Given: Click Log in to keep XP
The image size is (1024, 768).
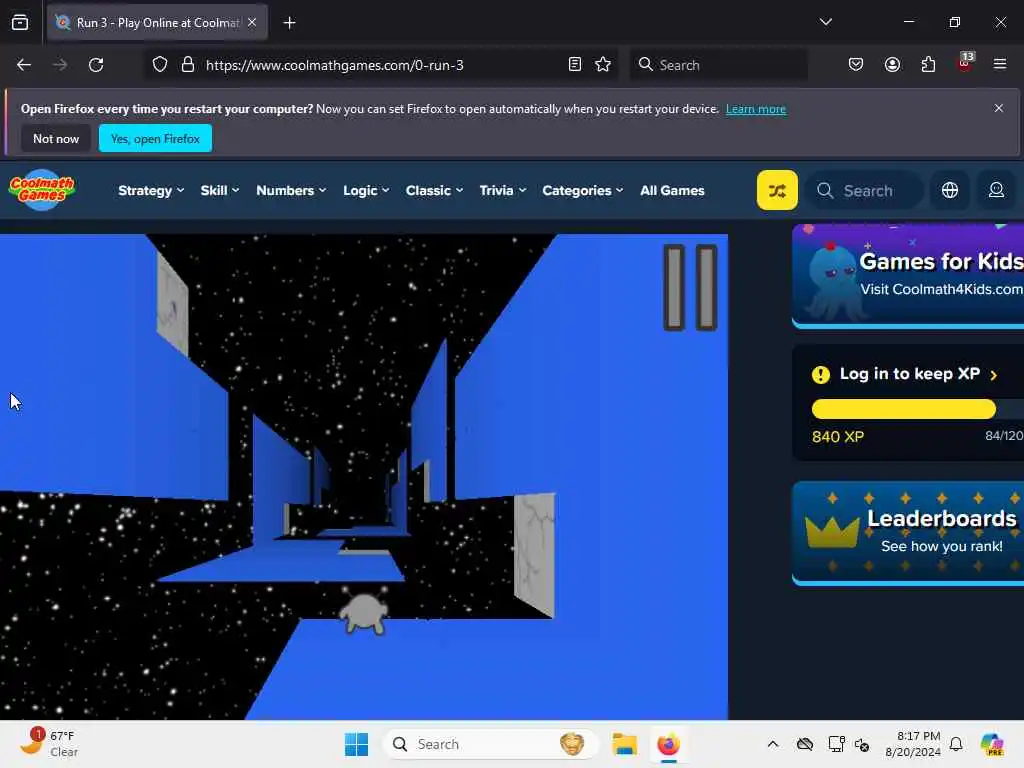Looking at the screenshot, I should point(909,374).
